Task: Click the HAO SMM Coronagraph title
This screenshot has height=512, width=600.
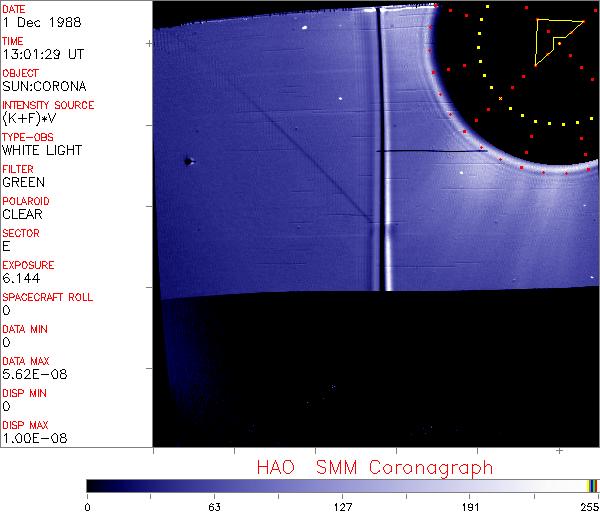Action: [374, 467]
